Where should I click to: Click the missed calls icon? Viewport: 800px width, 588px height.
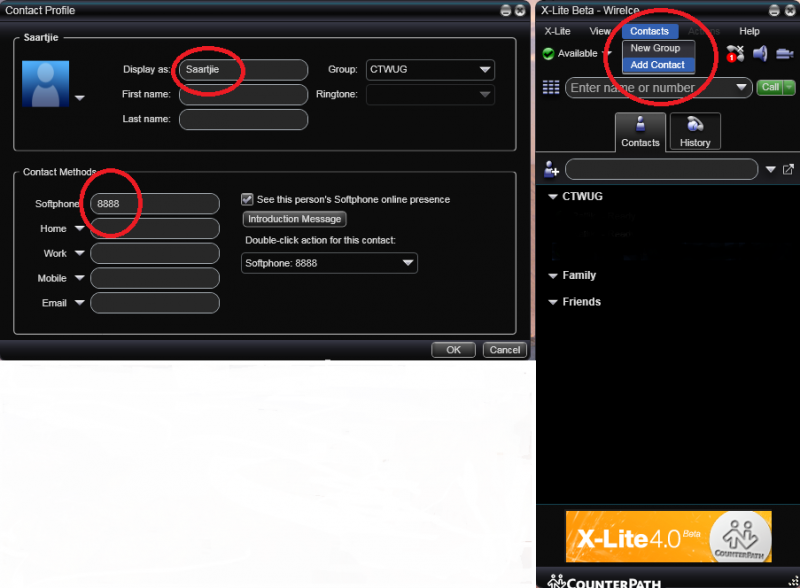735,54
